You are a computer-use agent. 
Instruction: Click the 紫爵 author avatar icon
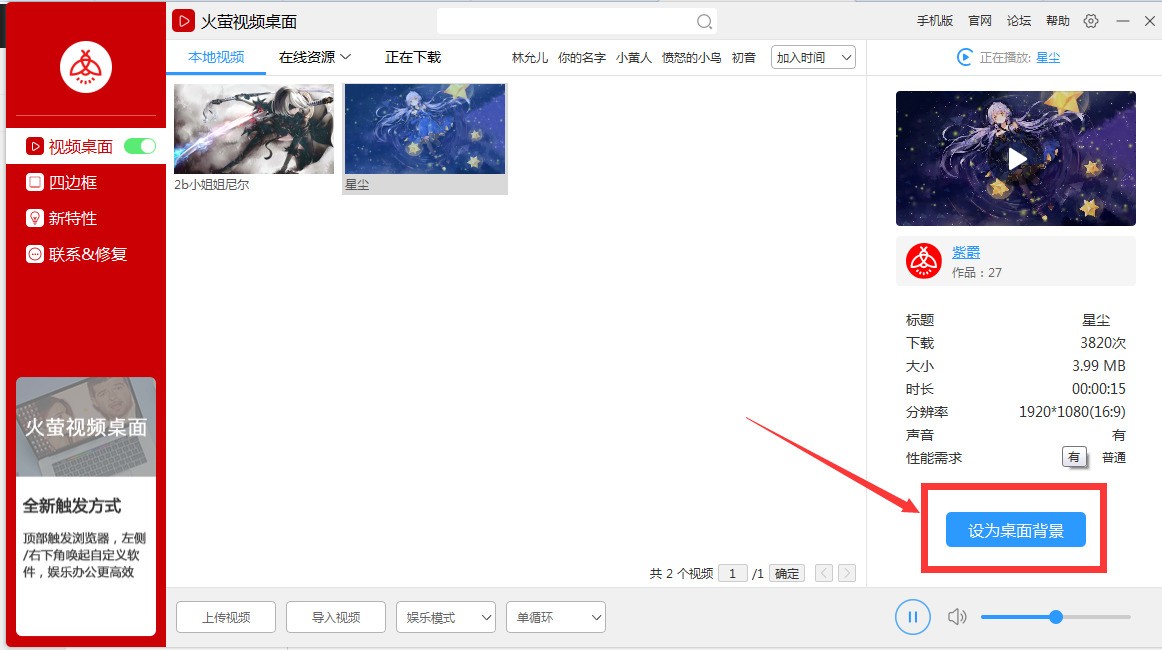point(922,261)
